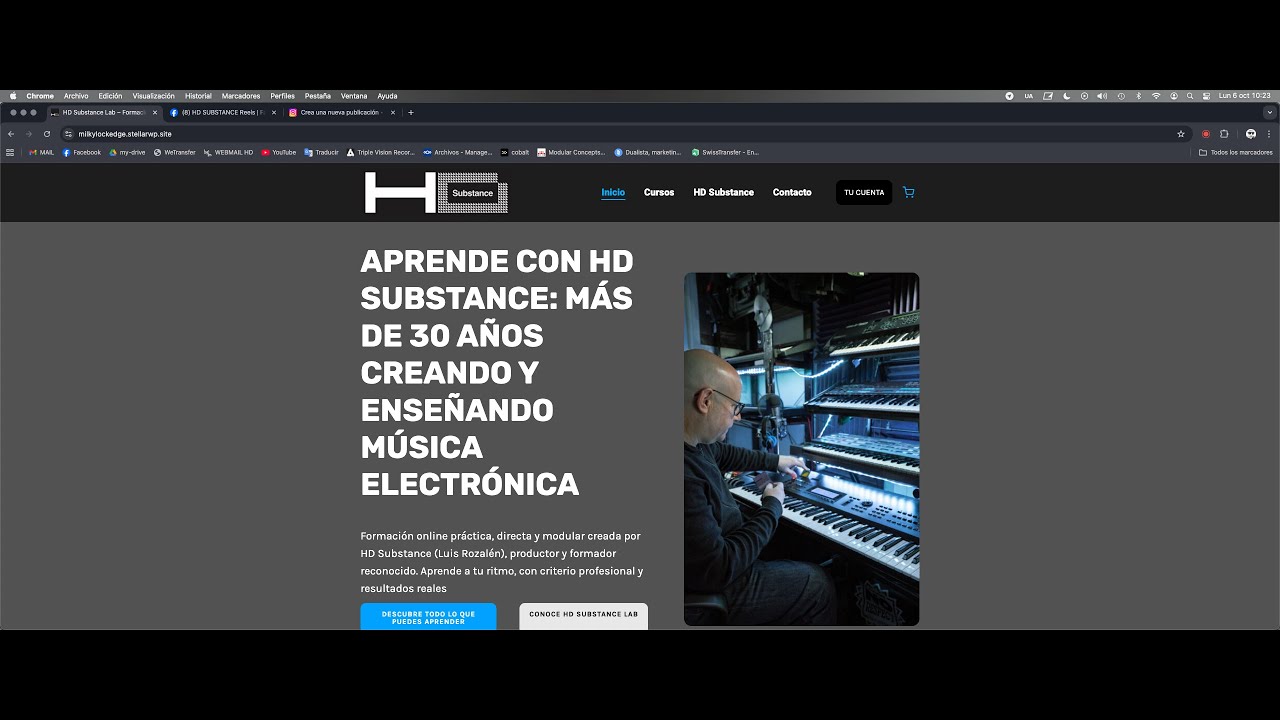Click the red record extension icon
This screenshot has height=720, width=1280.
point(1206,134)
